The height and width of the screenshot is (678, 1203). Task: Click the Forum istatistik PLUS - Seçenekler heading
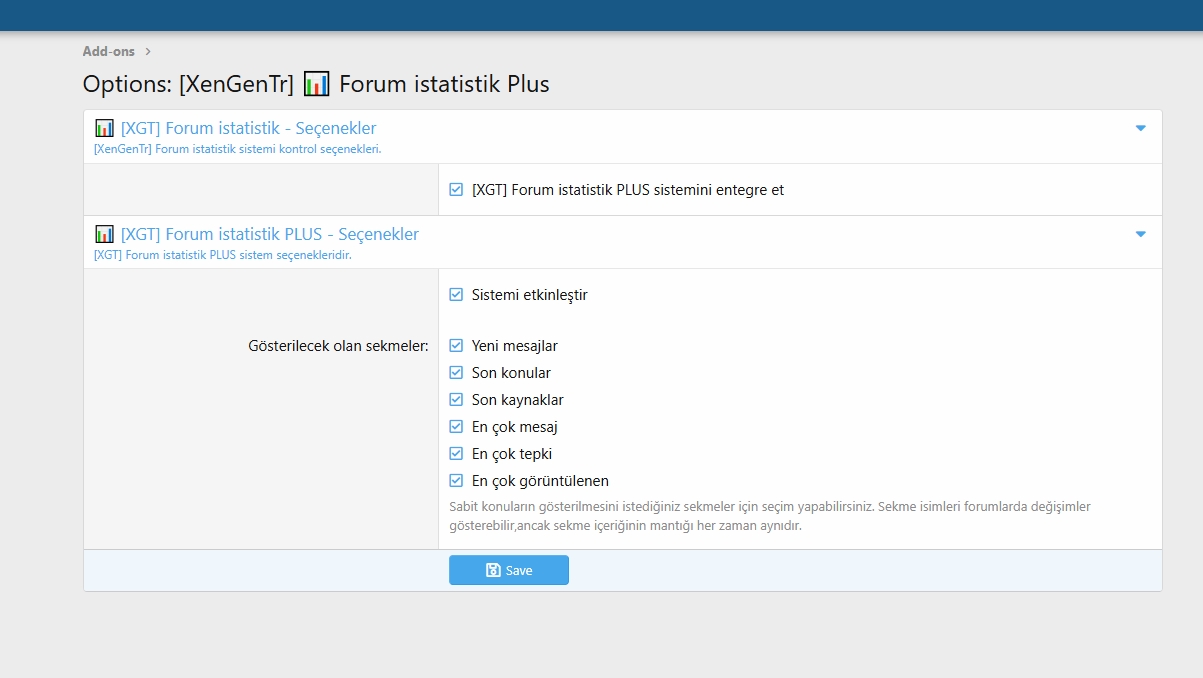270,234
